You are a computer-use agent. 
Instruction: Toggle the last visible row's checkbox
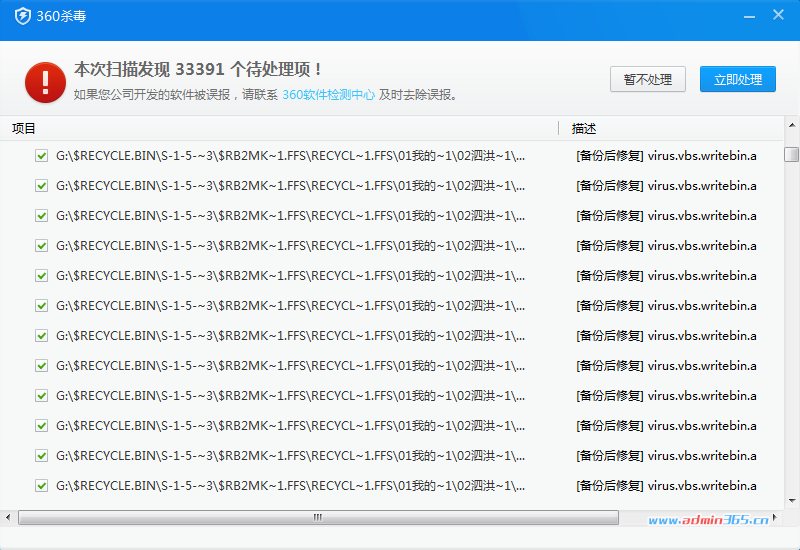[41, 486]
